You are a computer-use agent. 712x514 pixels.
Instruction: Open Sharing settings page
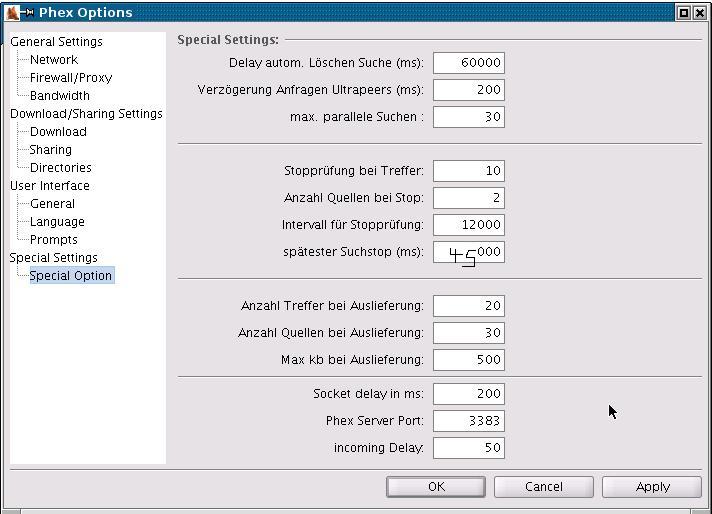(50, 150)
